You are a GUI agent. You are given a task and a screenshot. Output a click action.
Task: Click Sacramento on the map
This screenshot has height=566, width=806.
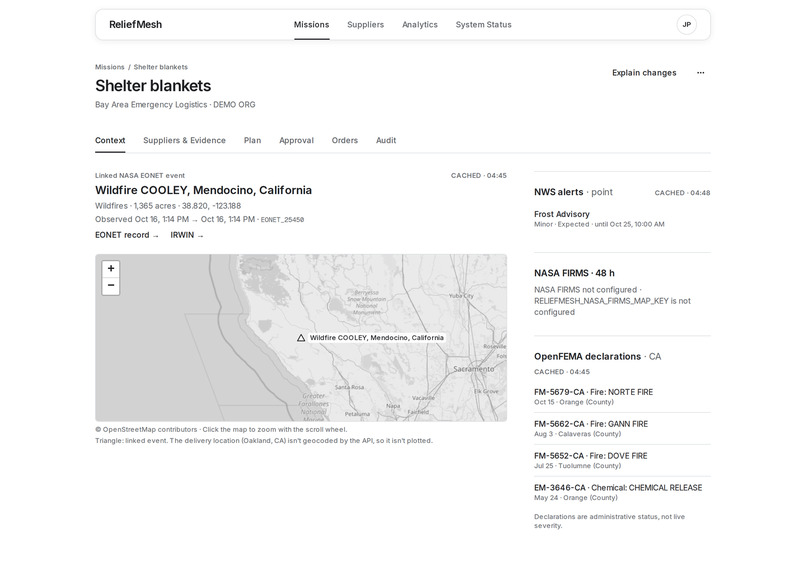pyautogui.click(x=473, y=369)
